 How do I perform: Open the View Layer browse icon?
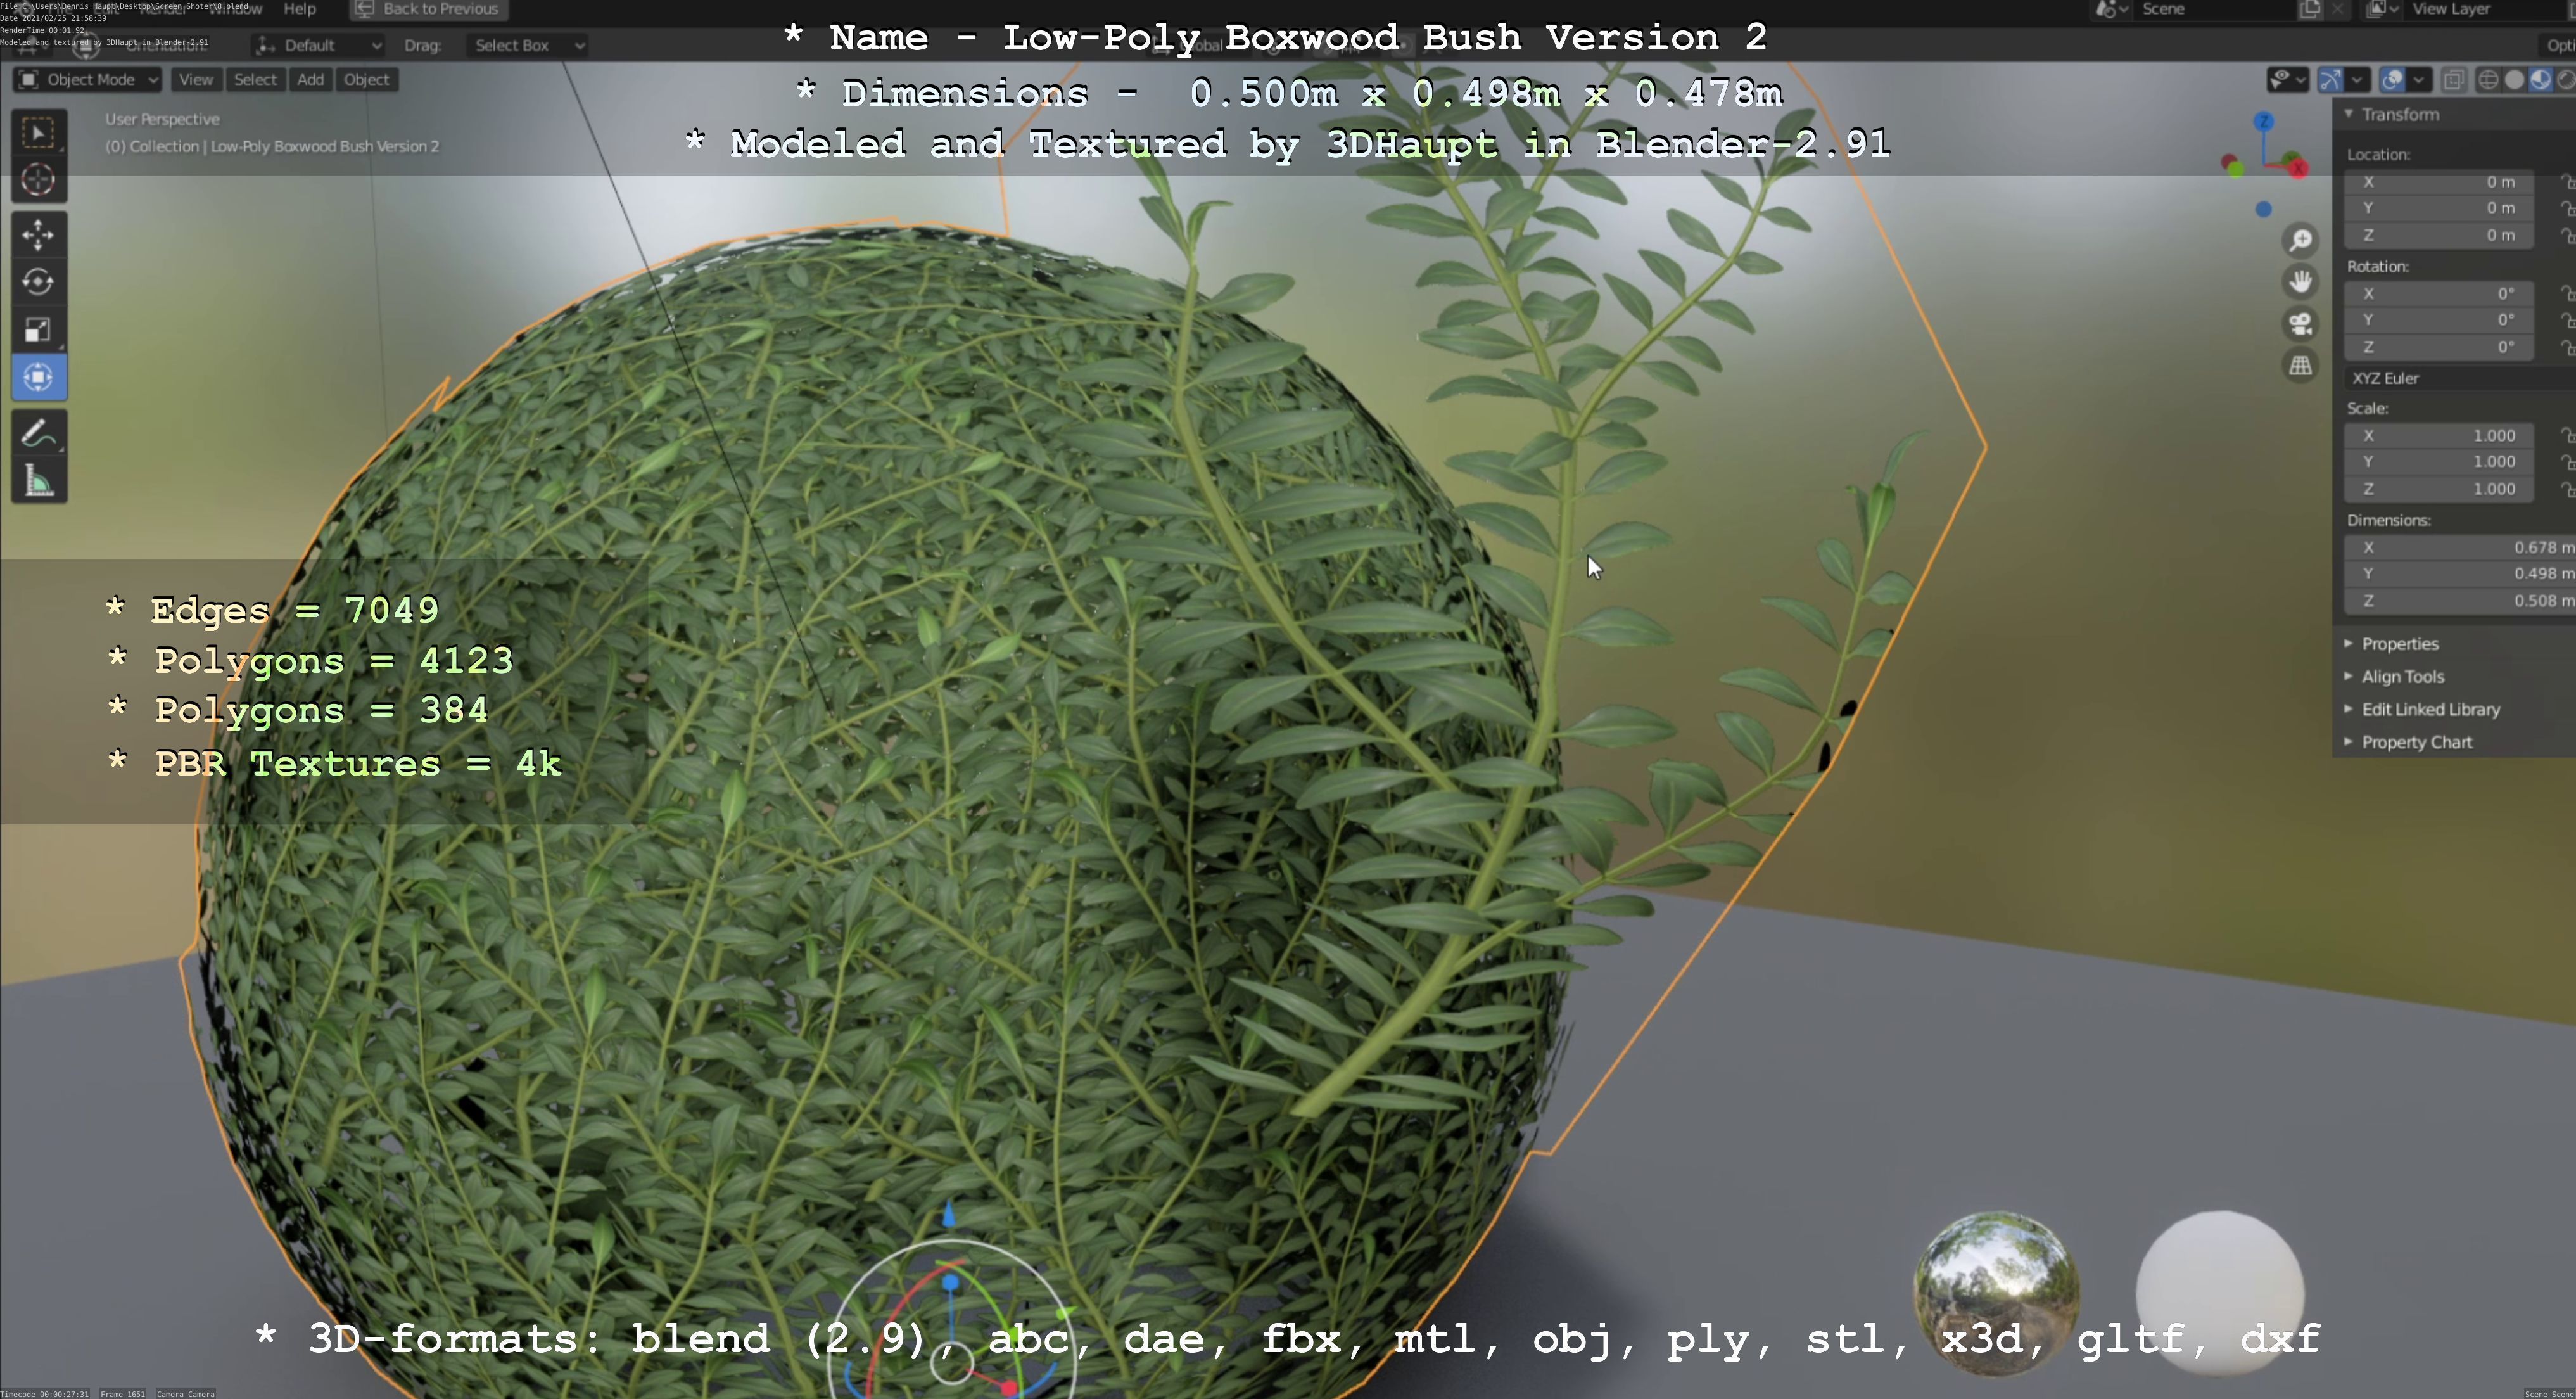(x=2383, y=9)
